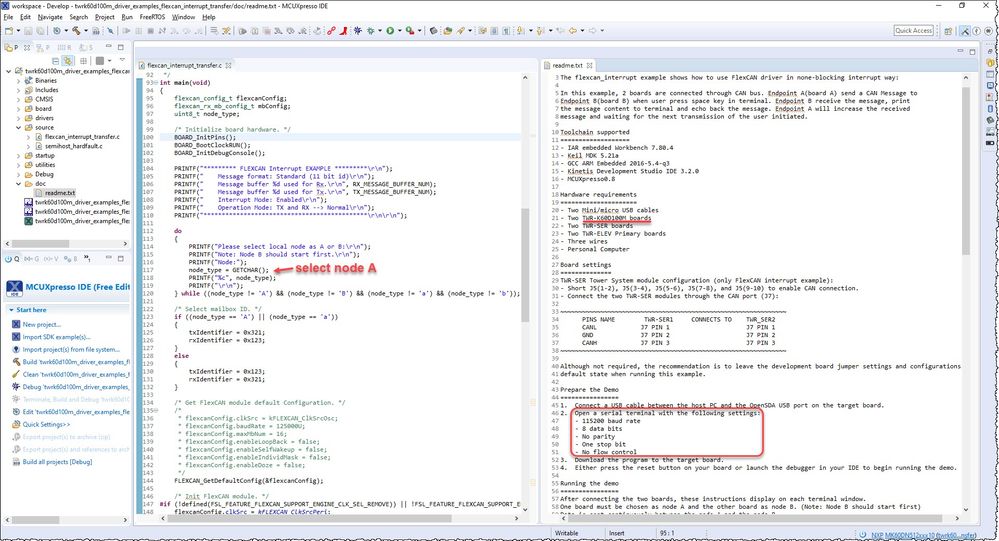Click Build icon in Quickstart panel list
The width and height of the screenshot is (999, 541).
pyautogui.click(x=16, y=362)
